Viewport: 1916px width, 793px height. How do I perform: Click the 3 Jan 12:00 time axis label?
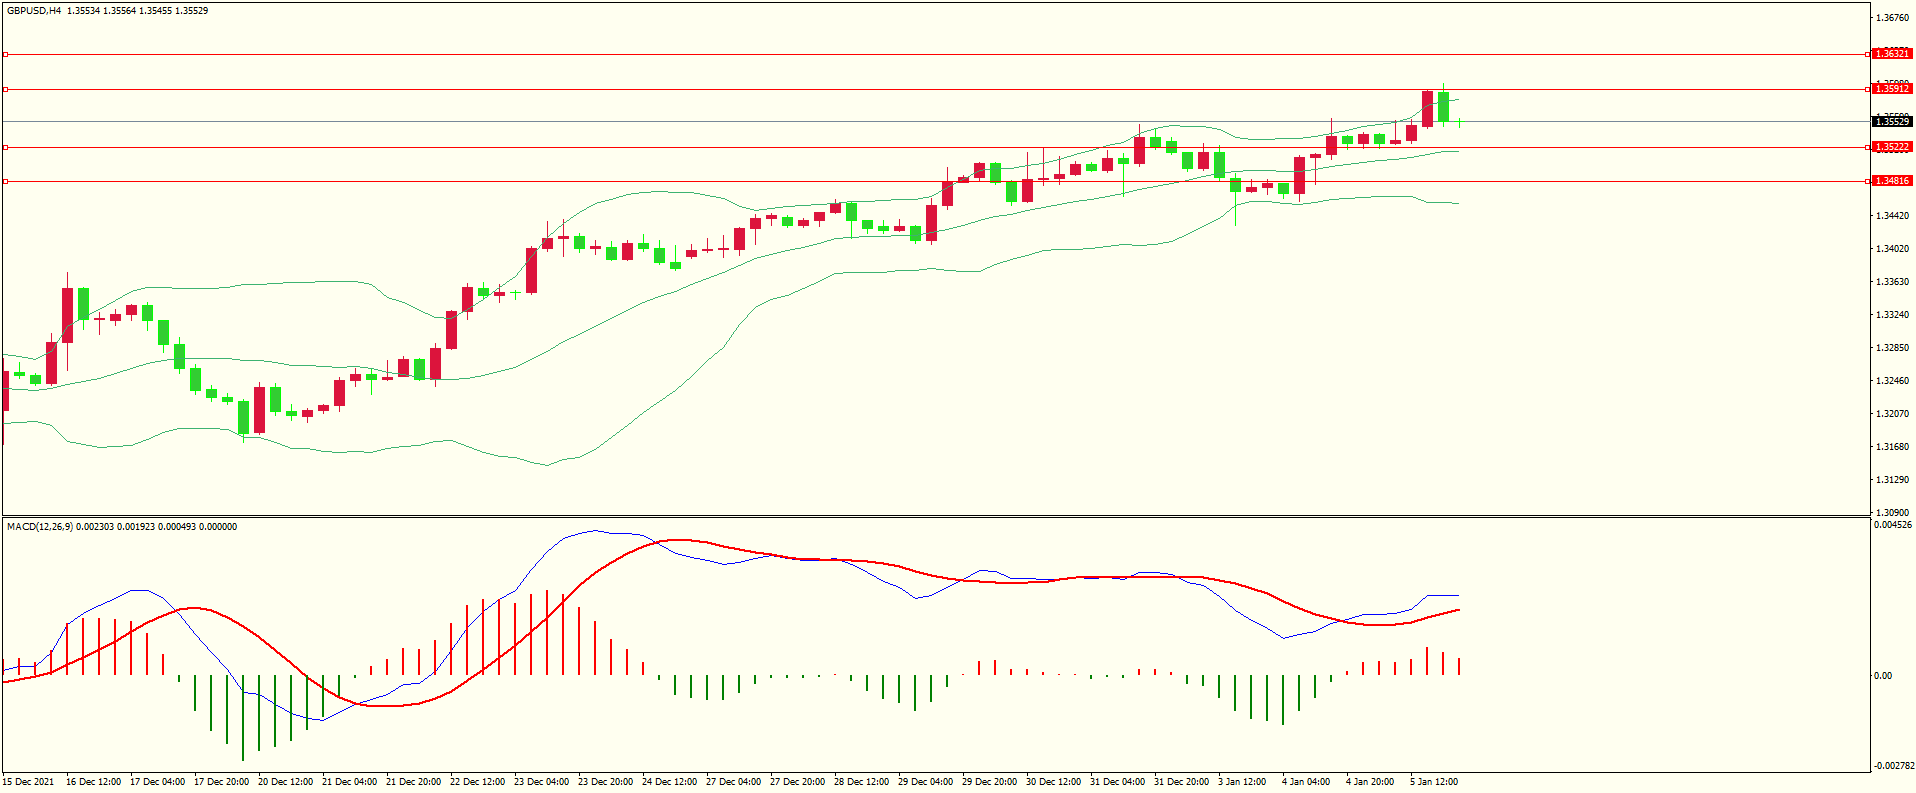tap(1241, 782)
